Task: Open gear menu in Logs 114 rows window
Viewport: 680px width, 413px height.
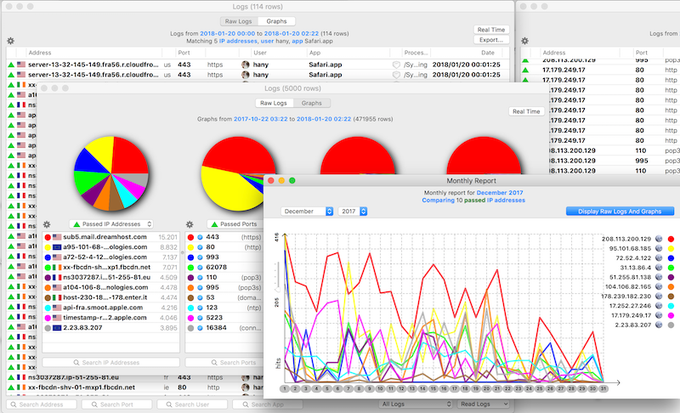Action: pyautogui.click(x=11, y=41)
